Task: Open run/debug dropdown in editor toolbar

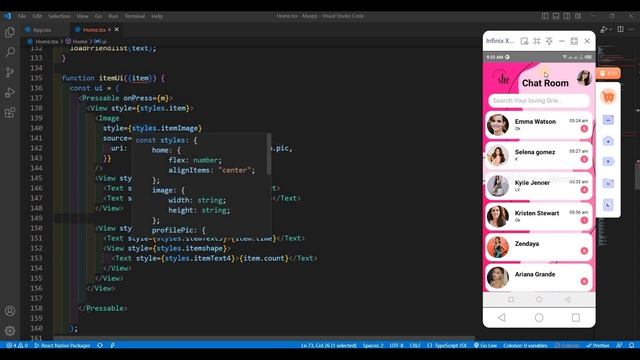Action: (x=606, y=29)
